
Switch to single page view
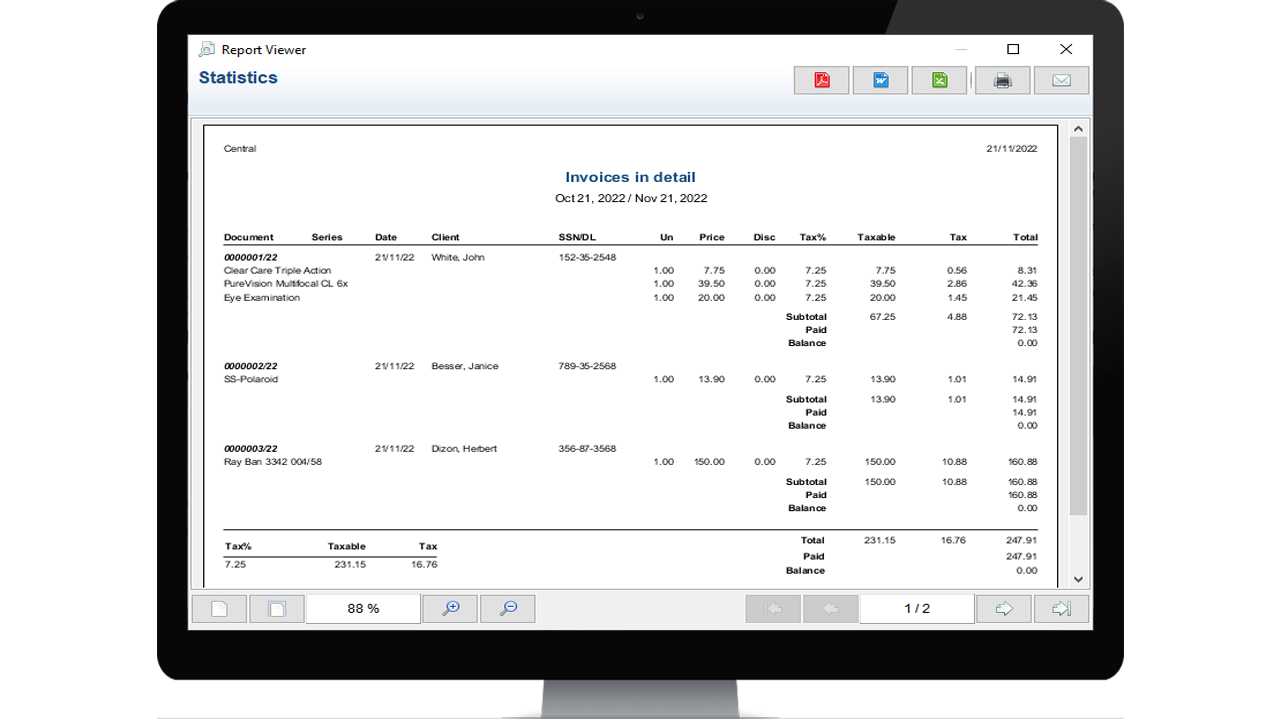coord(219,608)
